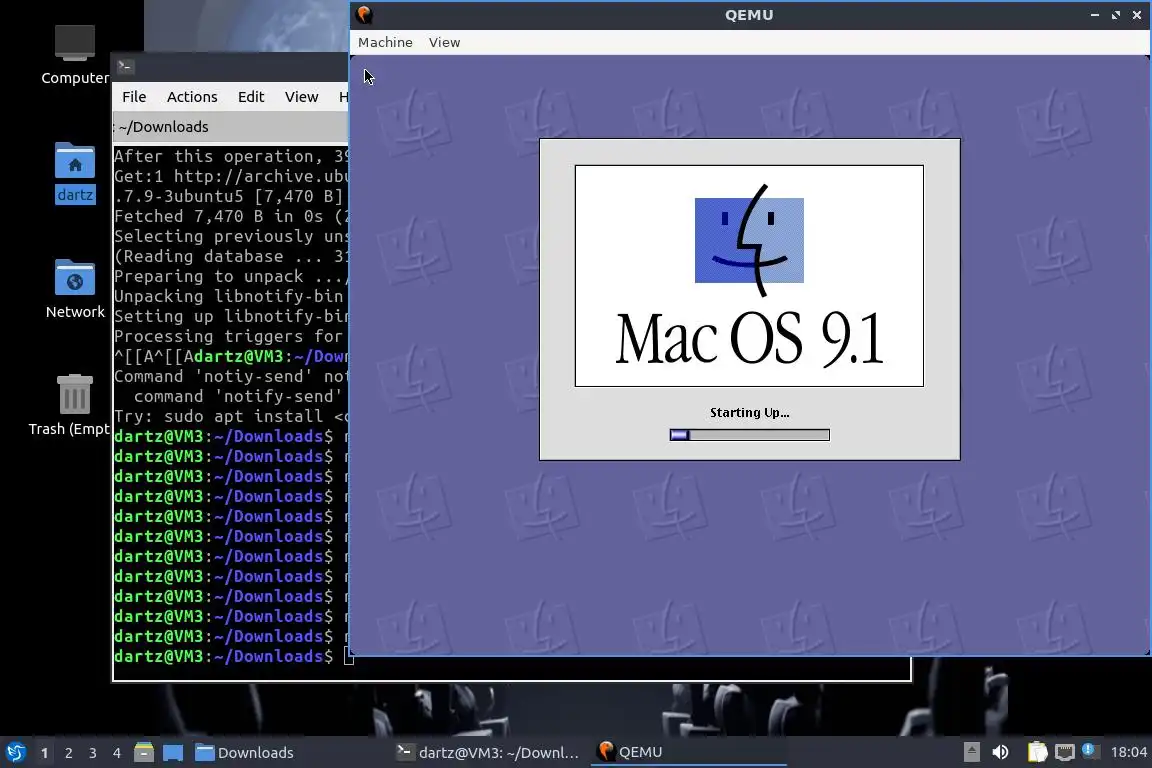Click the terminal icon in the terminal title bar

pyautogui.click(x=125, y=66)
